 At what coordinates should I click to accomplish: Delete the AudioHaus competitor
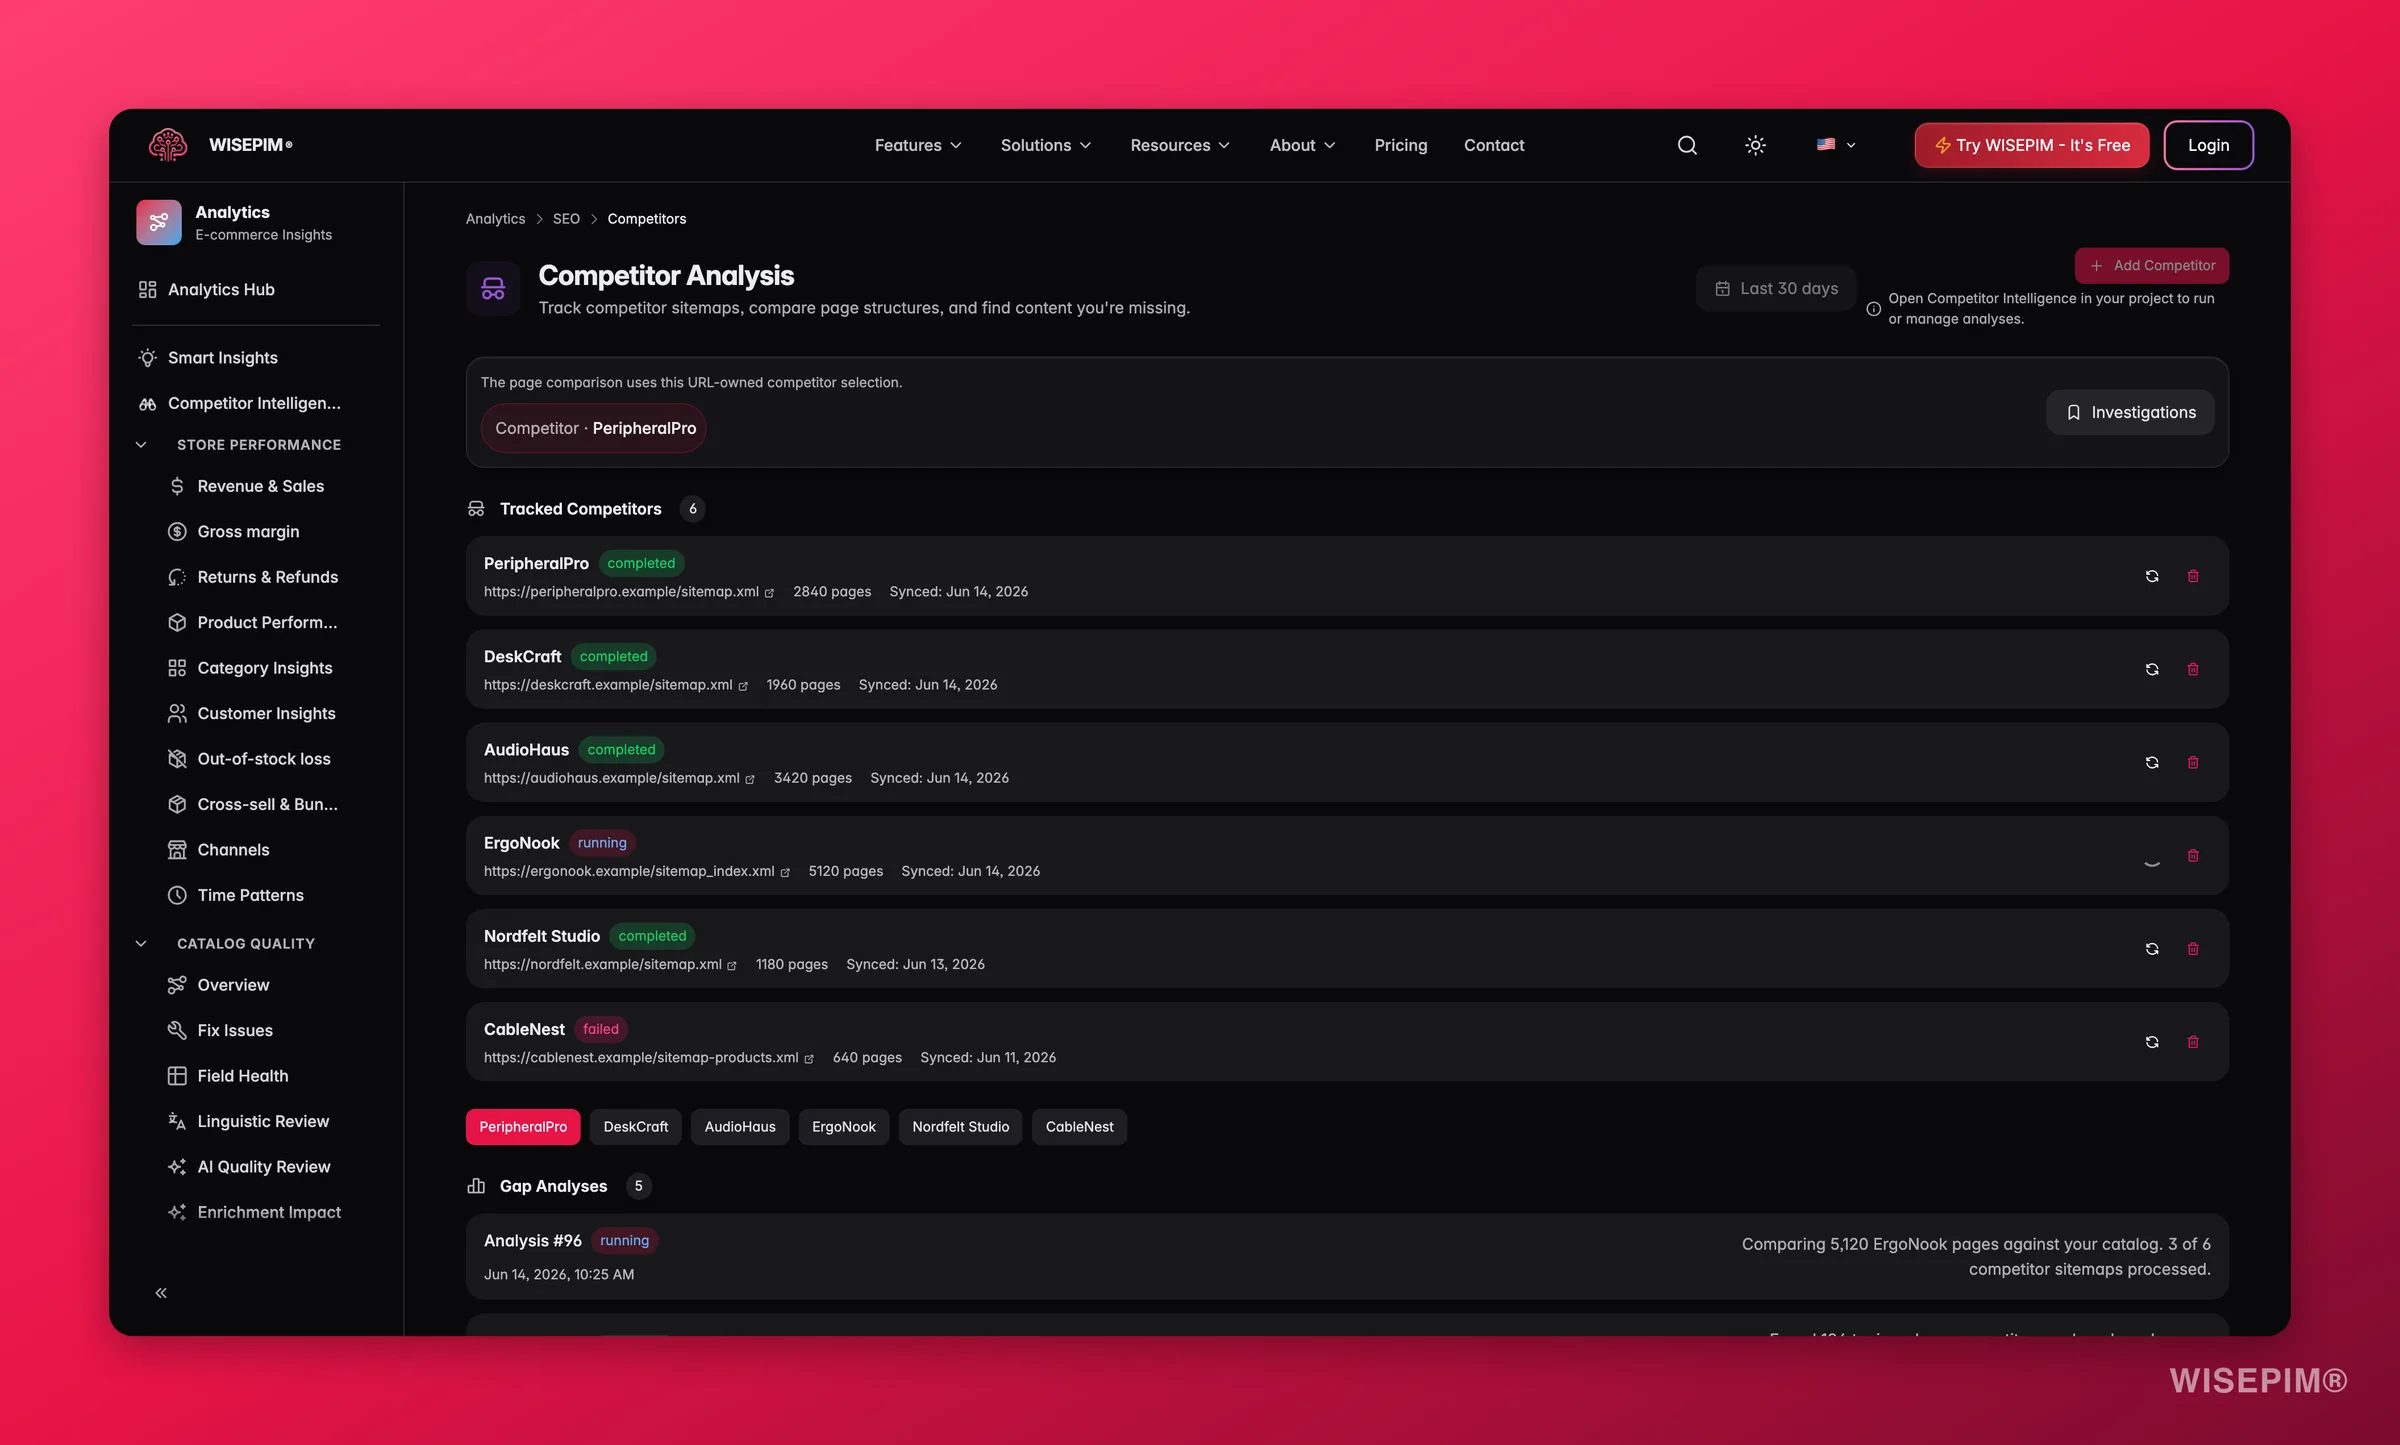[2193, 762]
